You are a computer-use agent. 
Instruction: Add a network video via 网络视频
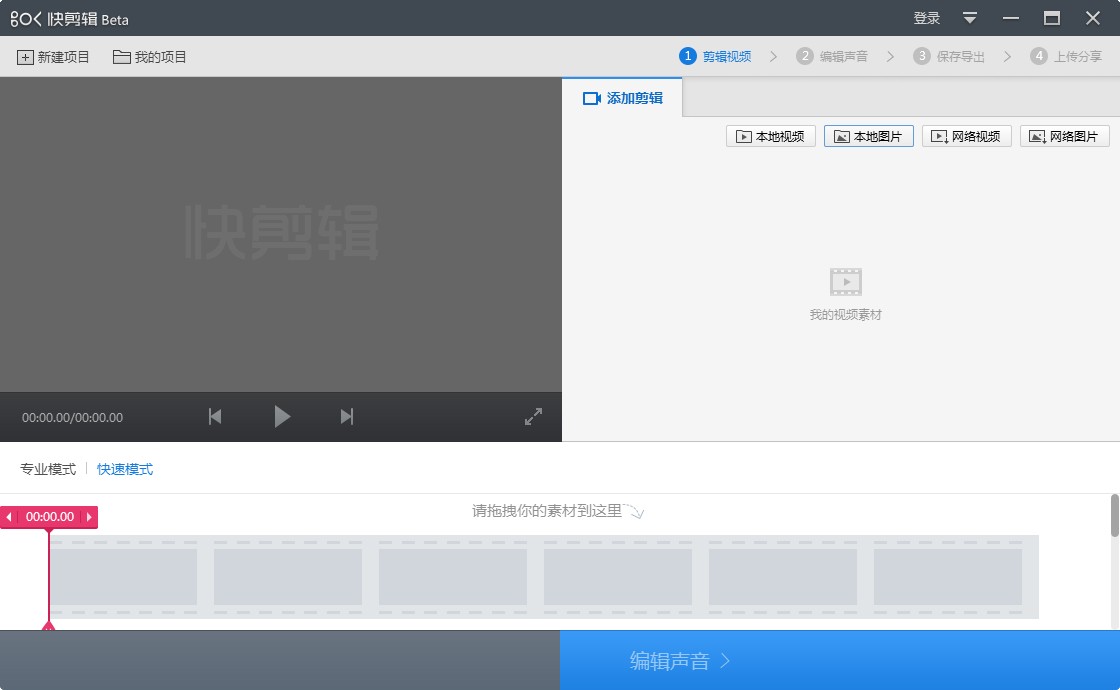pyautogui.click(x=966, y=135)
